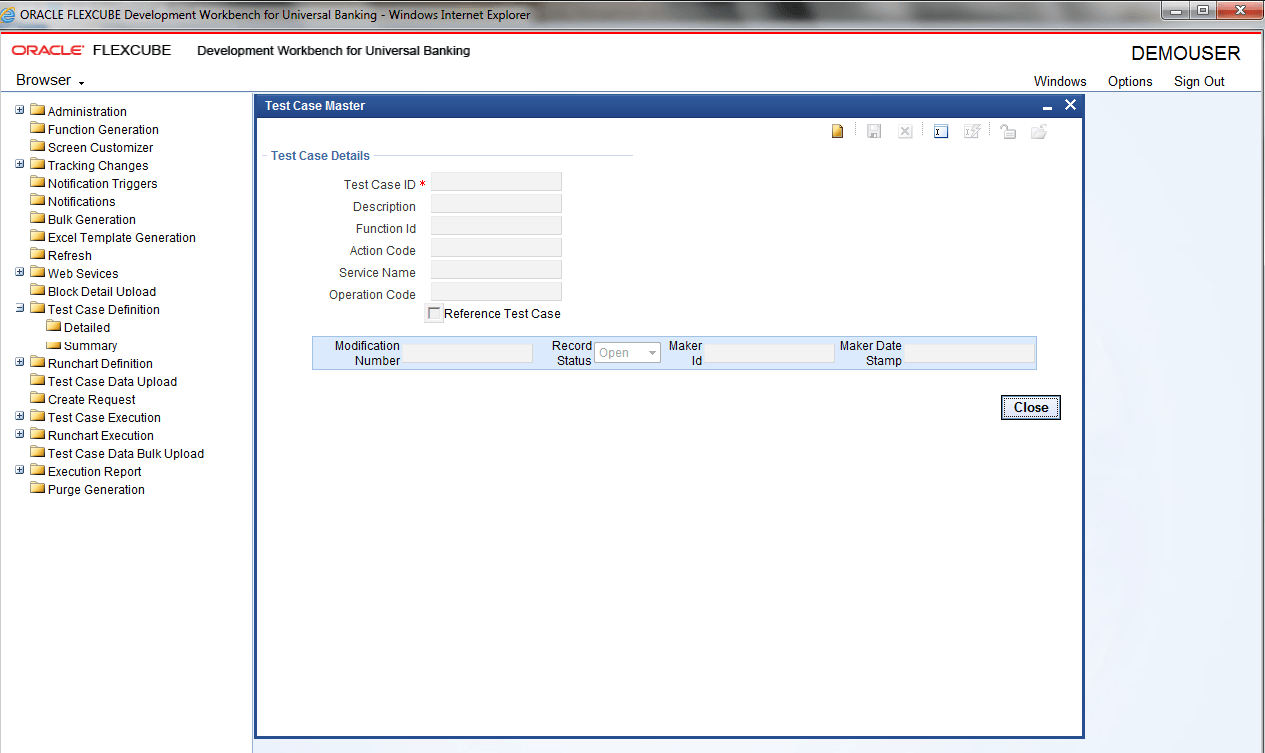Expand the Tracking Changes node
Viewport: 1265px width, 753px height.
pos(20,164)
